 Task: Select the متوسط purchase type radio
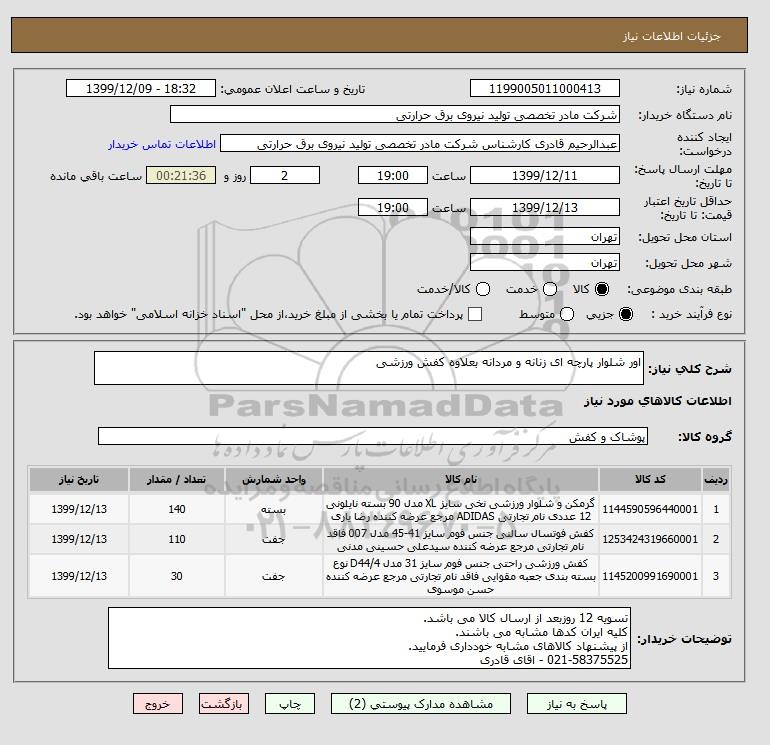[567, 314]
